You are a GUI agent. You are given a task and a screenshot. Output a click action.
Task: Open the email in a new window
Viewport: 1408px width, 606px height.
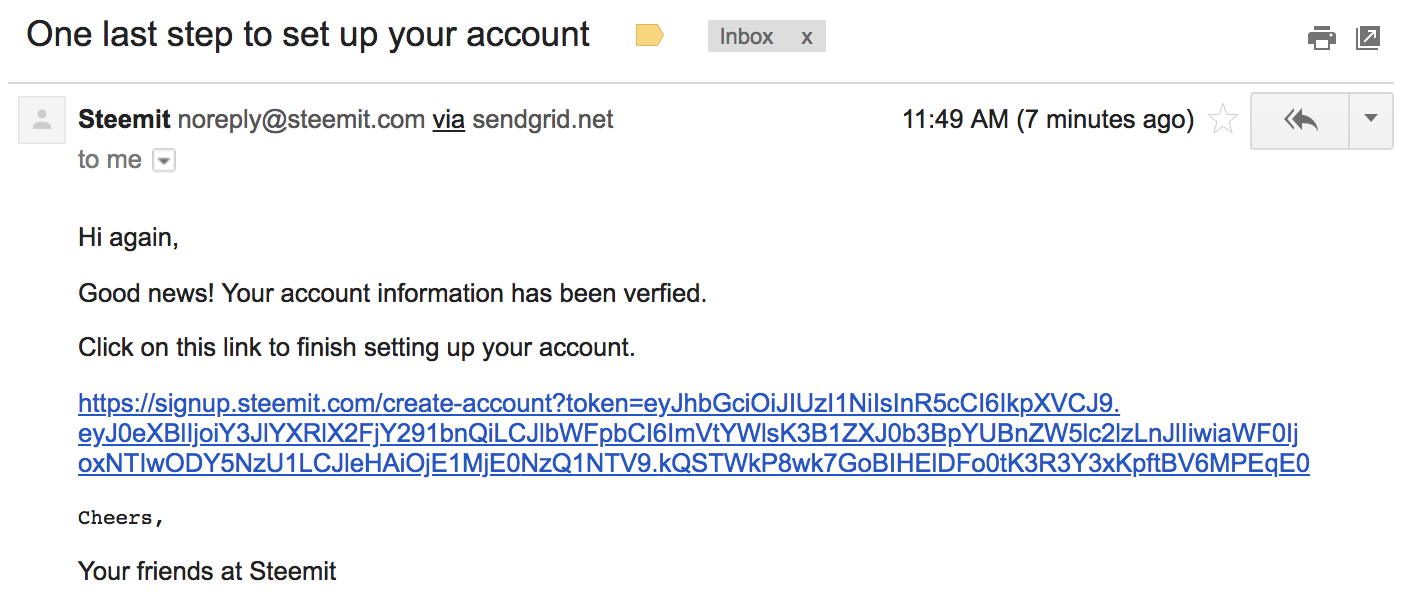(x=1368, y=39)
